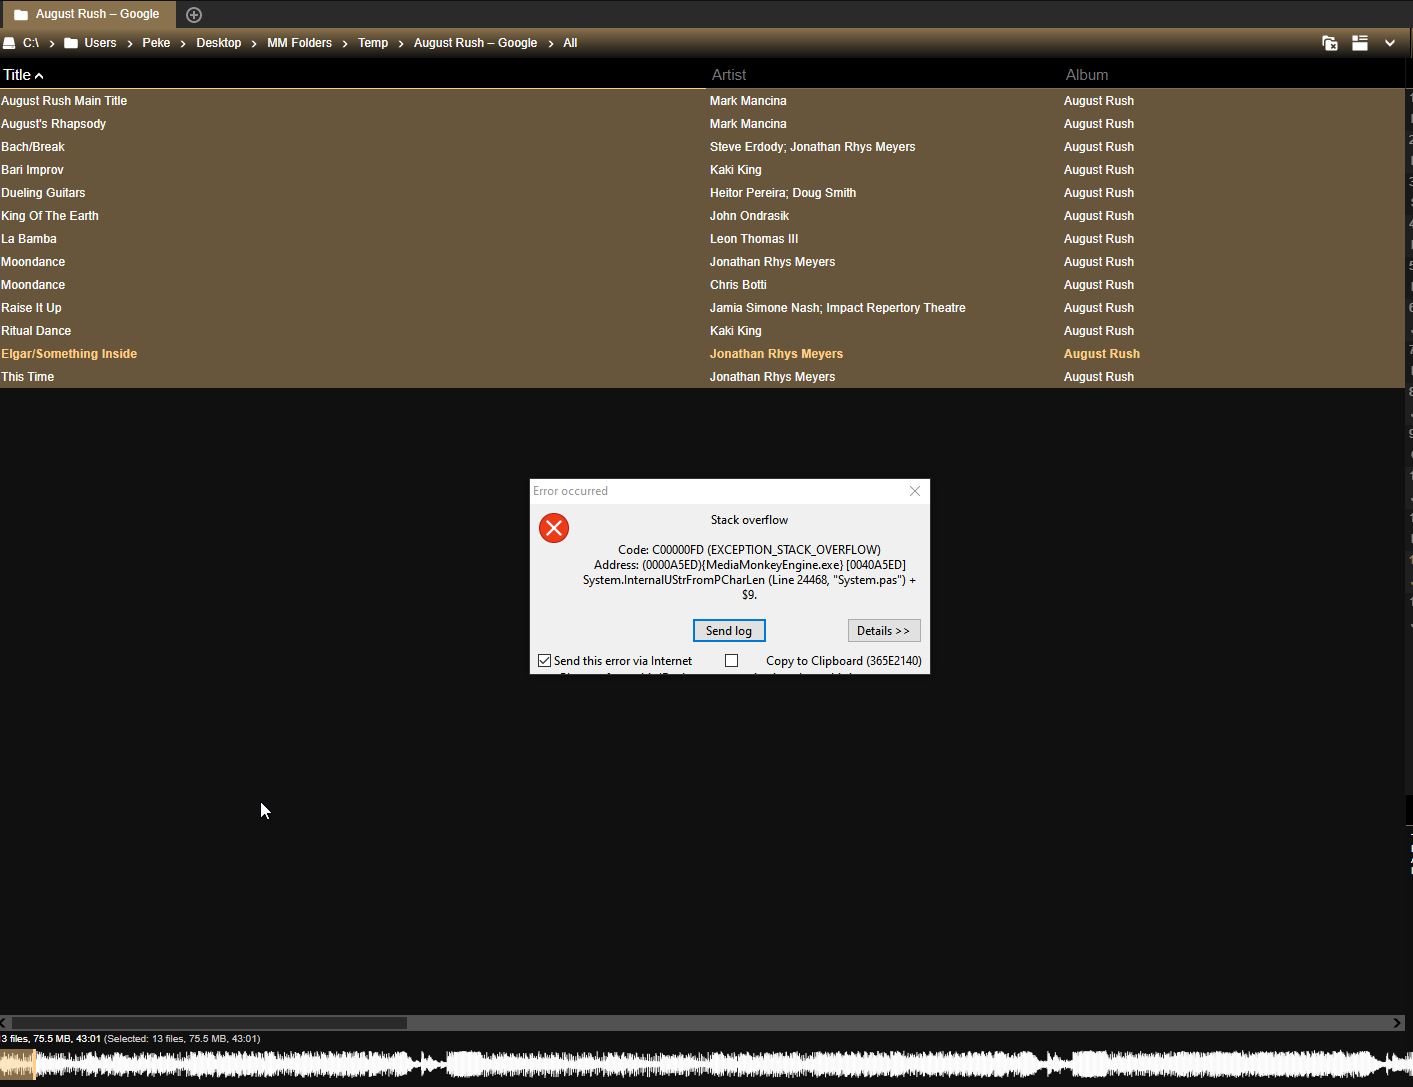Seek in the waveform progress bar
The width and height of the screenshot is (1413, 1087).
pyautogui.click(x=700, y=1065)
